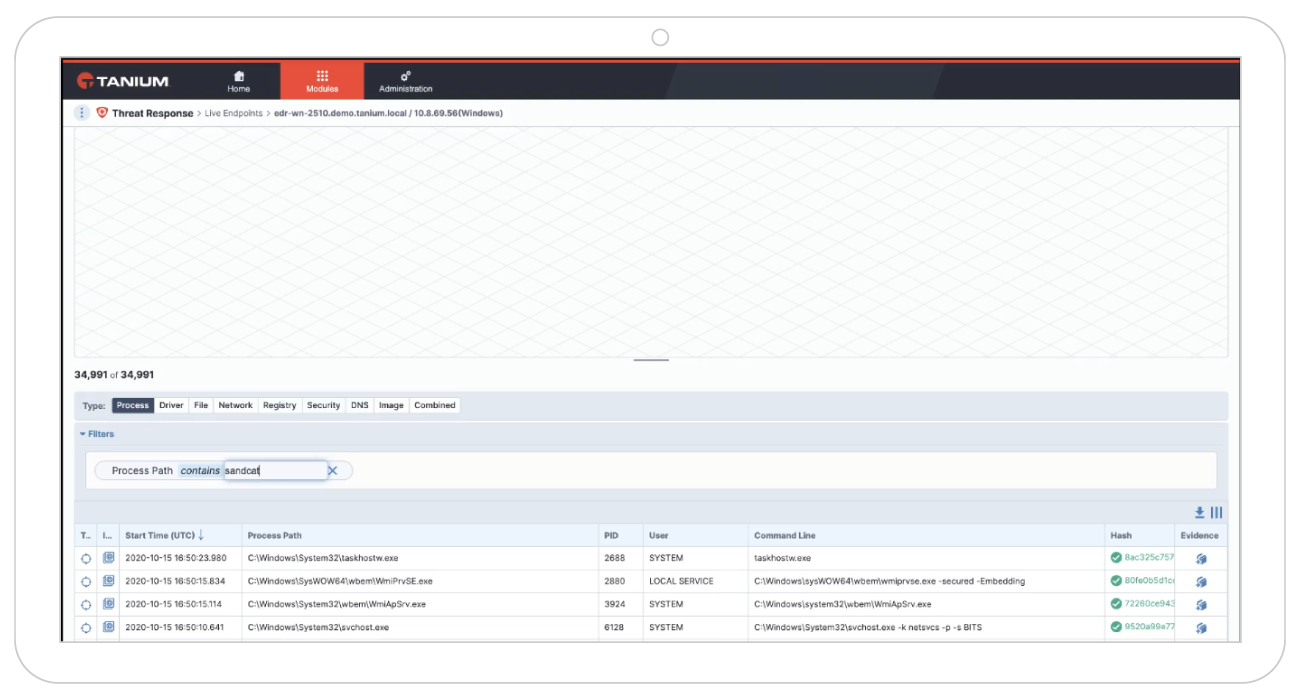
Task: Select the Network event type
Action: click(x=236, y=405)
